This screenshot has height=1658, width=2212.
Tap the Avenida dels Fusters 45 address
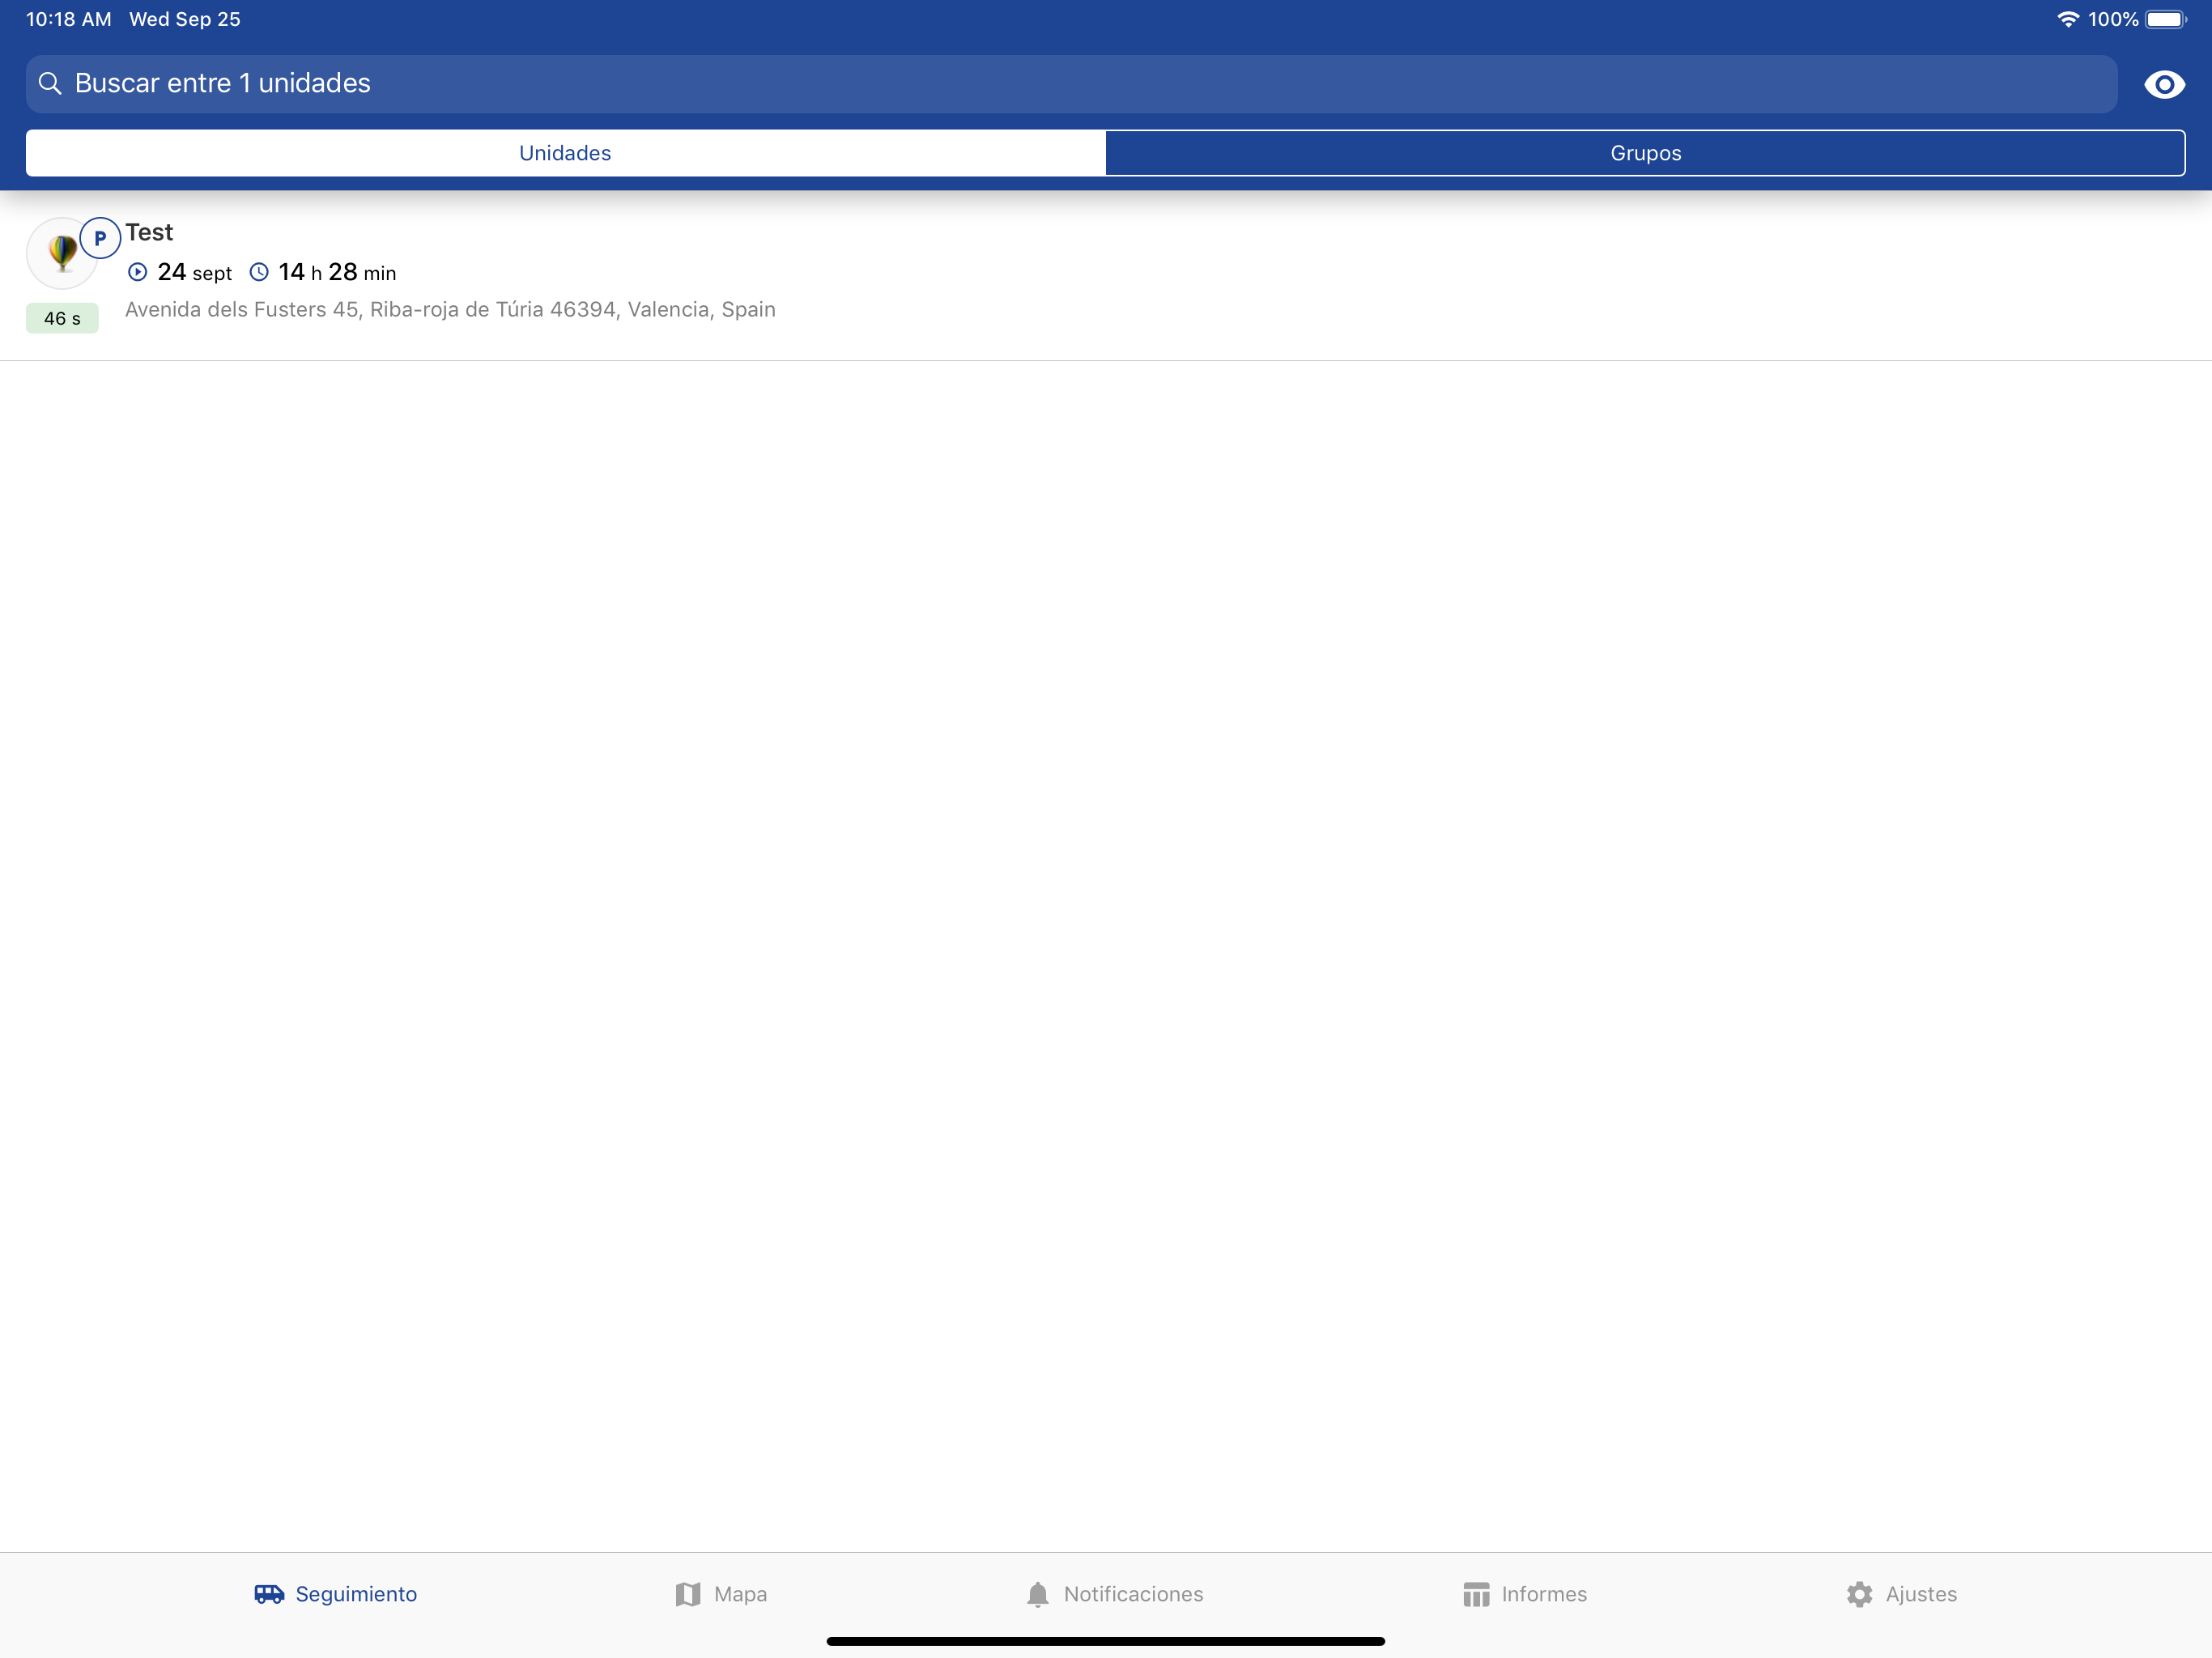pyautogui.click(x=450, y=310)
